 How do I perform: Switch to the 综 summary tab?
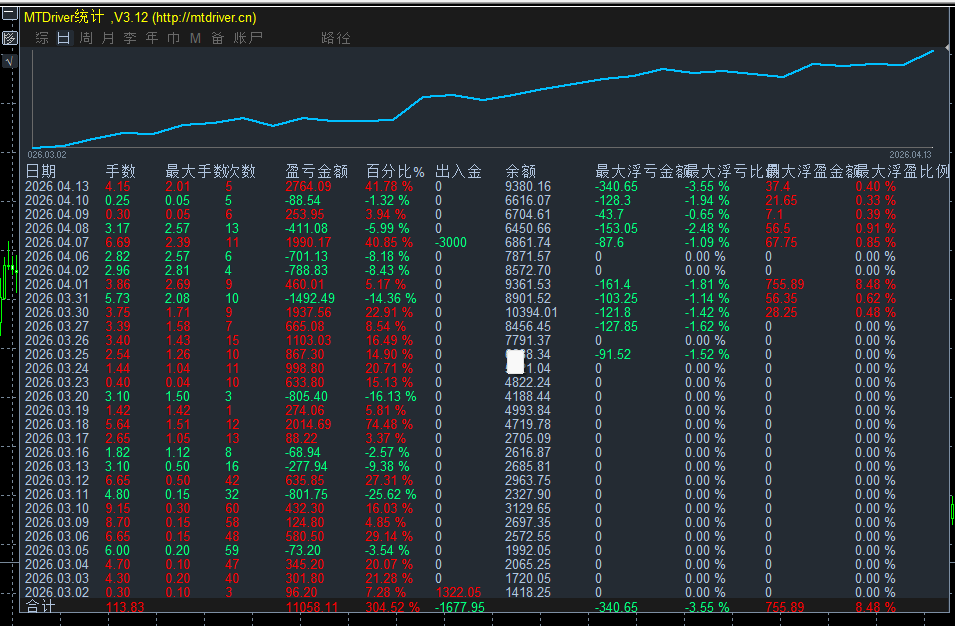tap(42, 38)
